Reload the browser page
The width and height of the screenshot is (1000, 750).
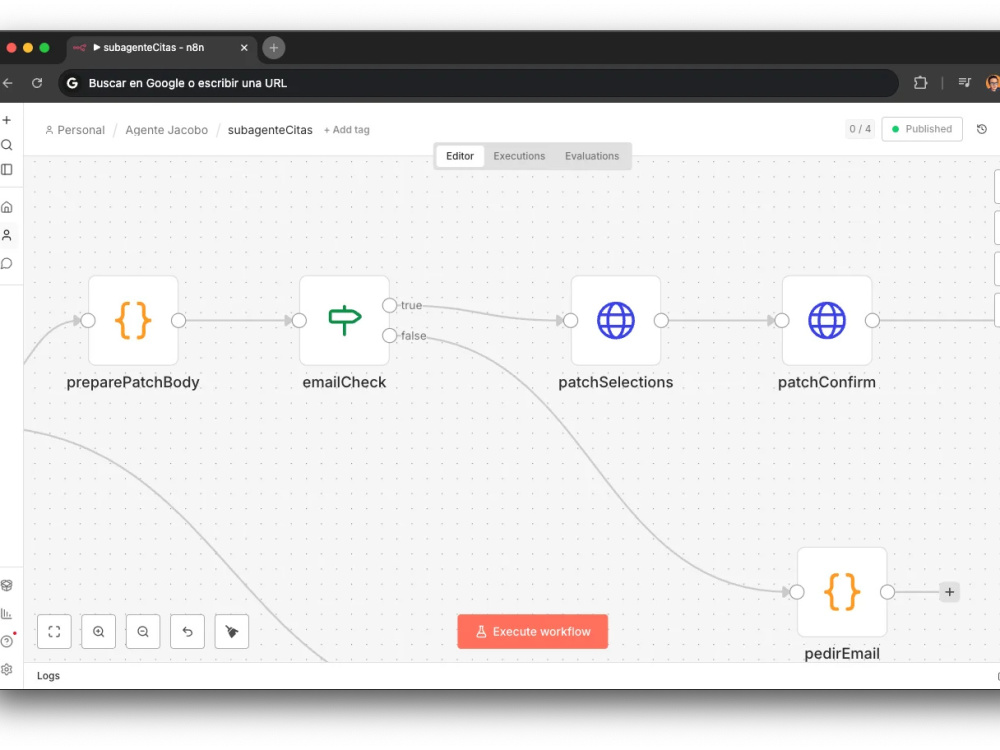click(37, 83)
